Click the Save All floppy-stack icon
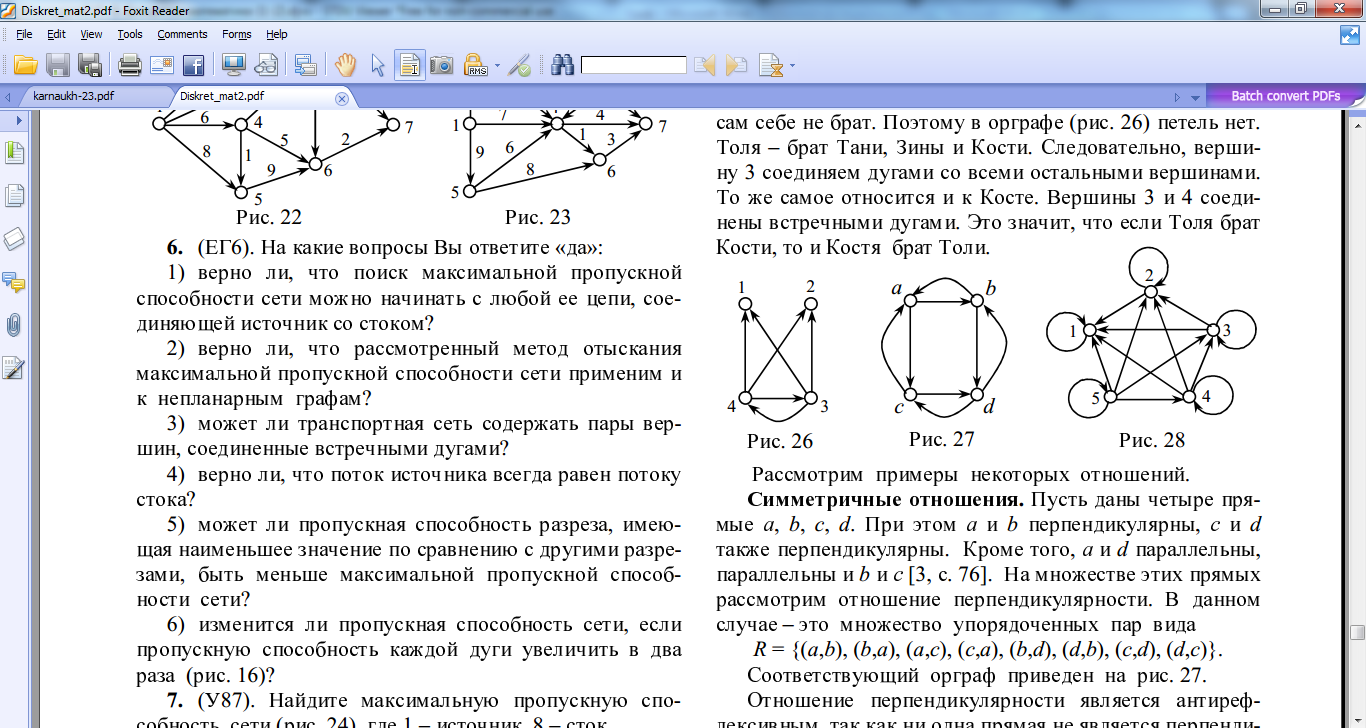This screenshot has width=1366, height=728. [x=90, y=66]
